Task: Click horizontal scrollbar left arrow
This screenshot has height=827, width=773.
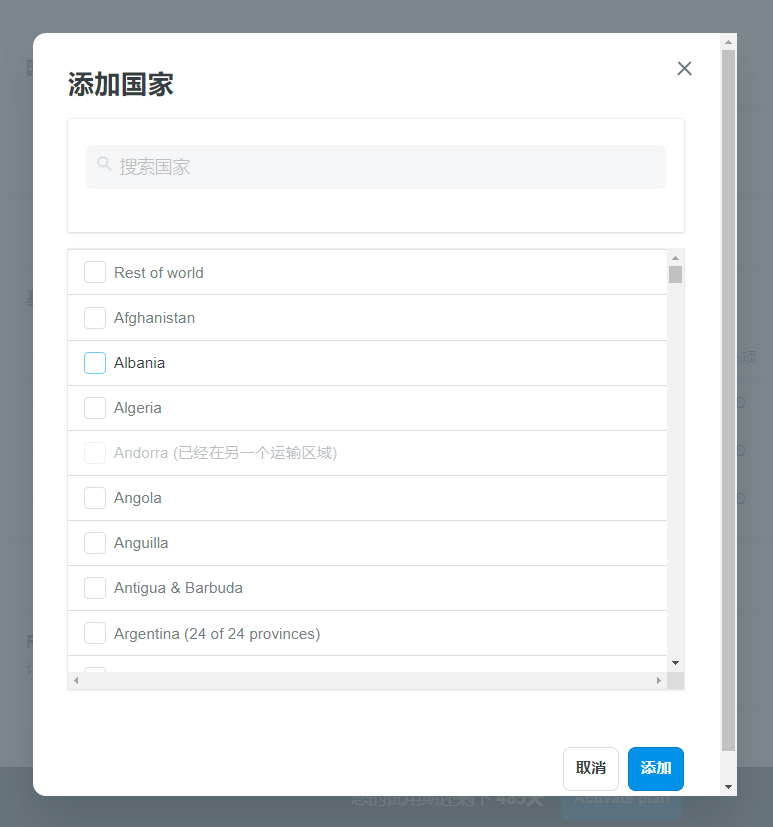Action: coord(76,681)
